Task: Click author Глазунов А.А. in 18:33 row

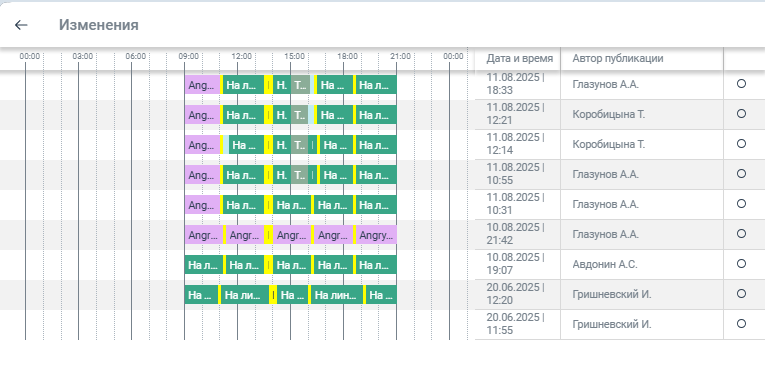Action: [x=605, y=84]
